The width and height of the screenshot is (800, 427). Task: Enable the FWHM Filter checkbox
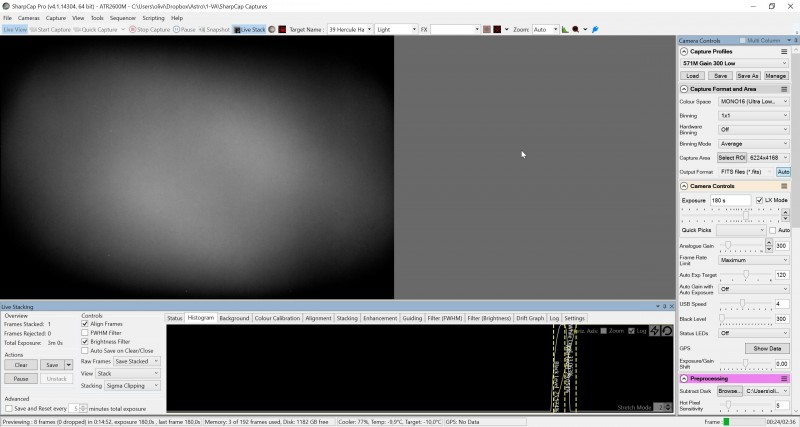(85, 333)
